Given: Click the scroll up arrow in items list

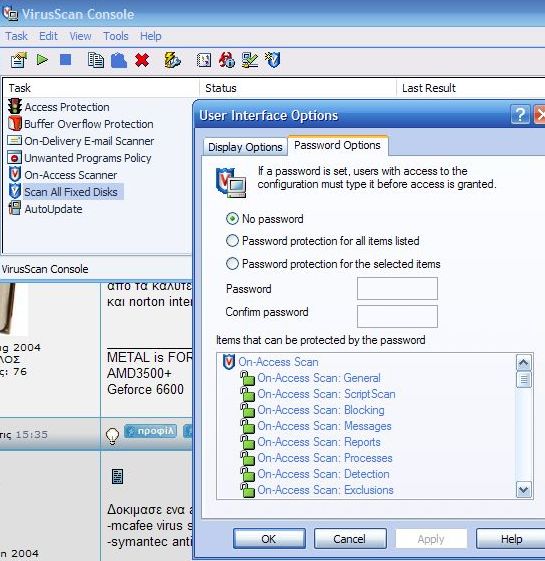Looking at the screenshot, I should [524, 363].
